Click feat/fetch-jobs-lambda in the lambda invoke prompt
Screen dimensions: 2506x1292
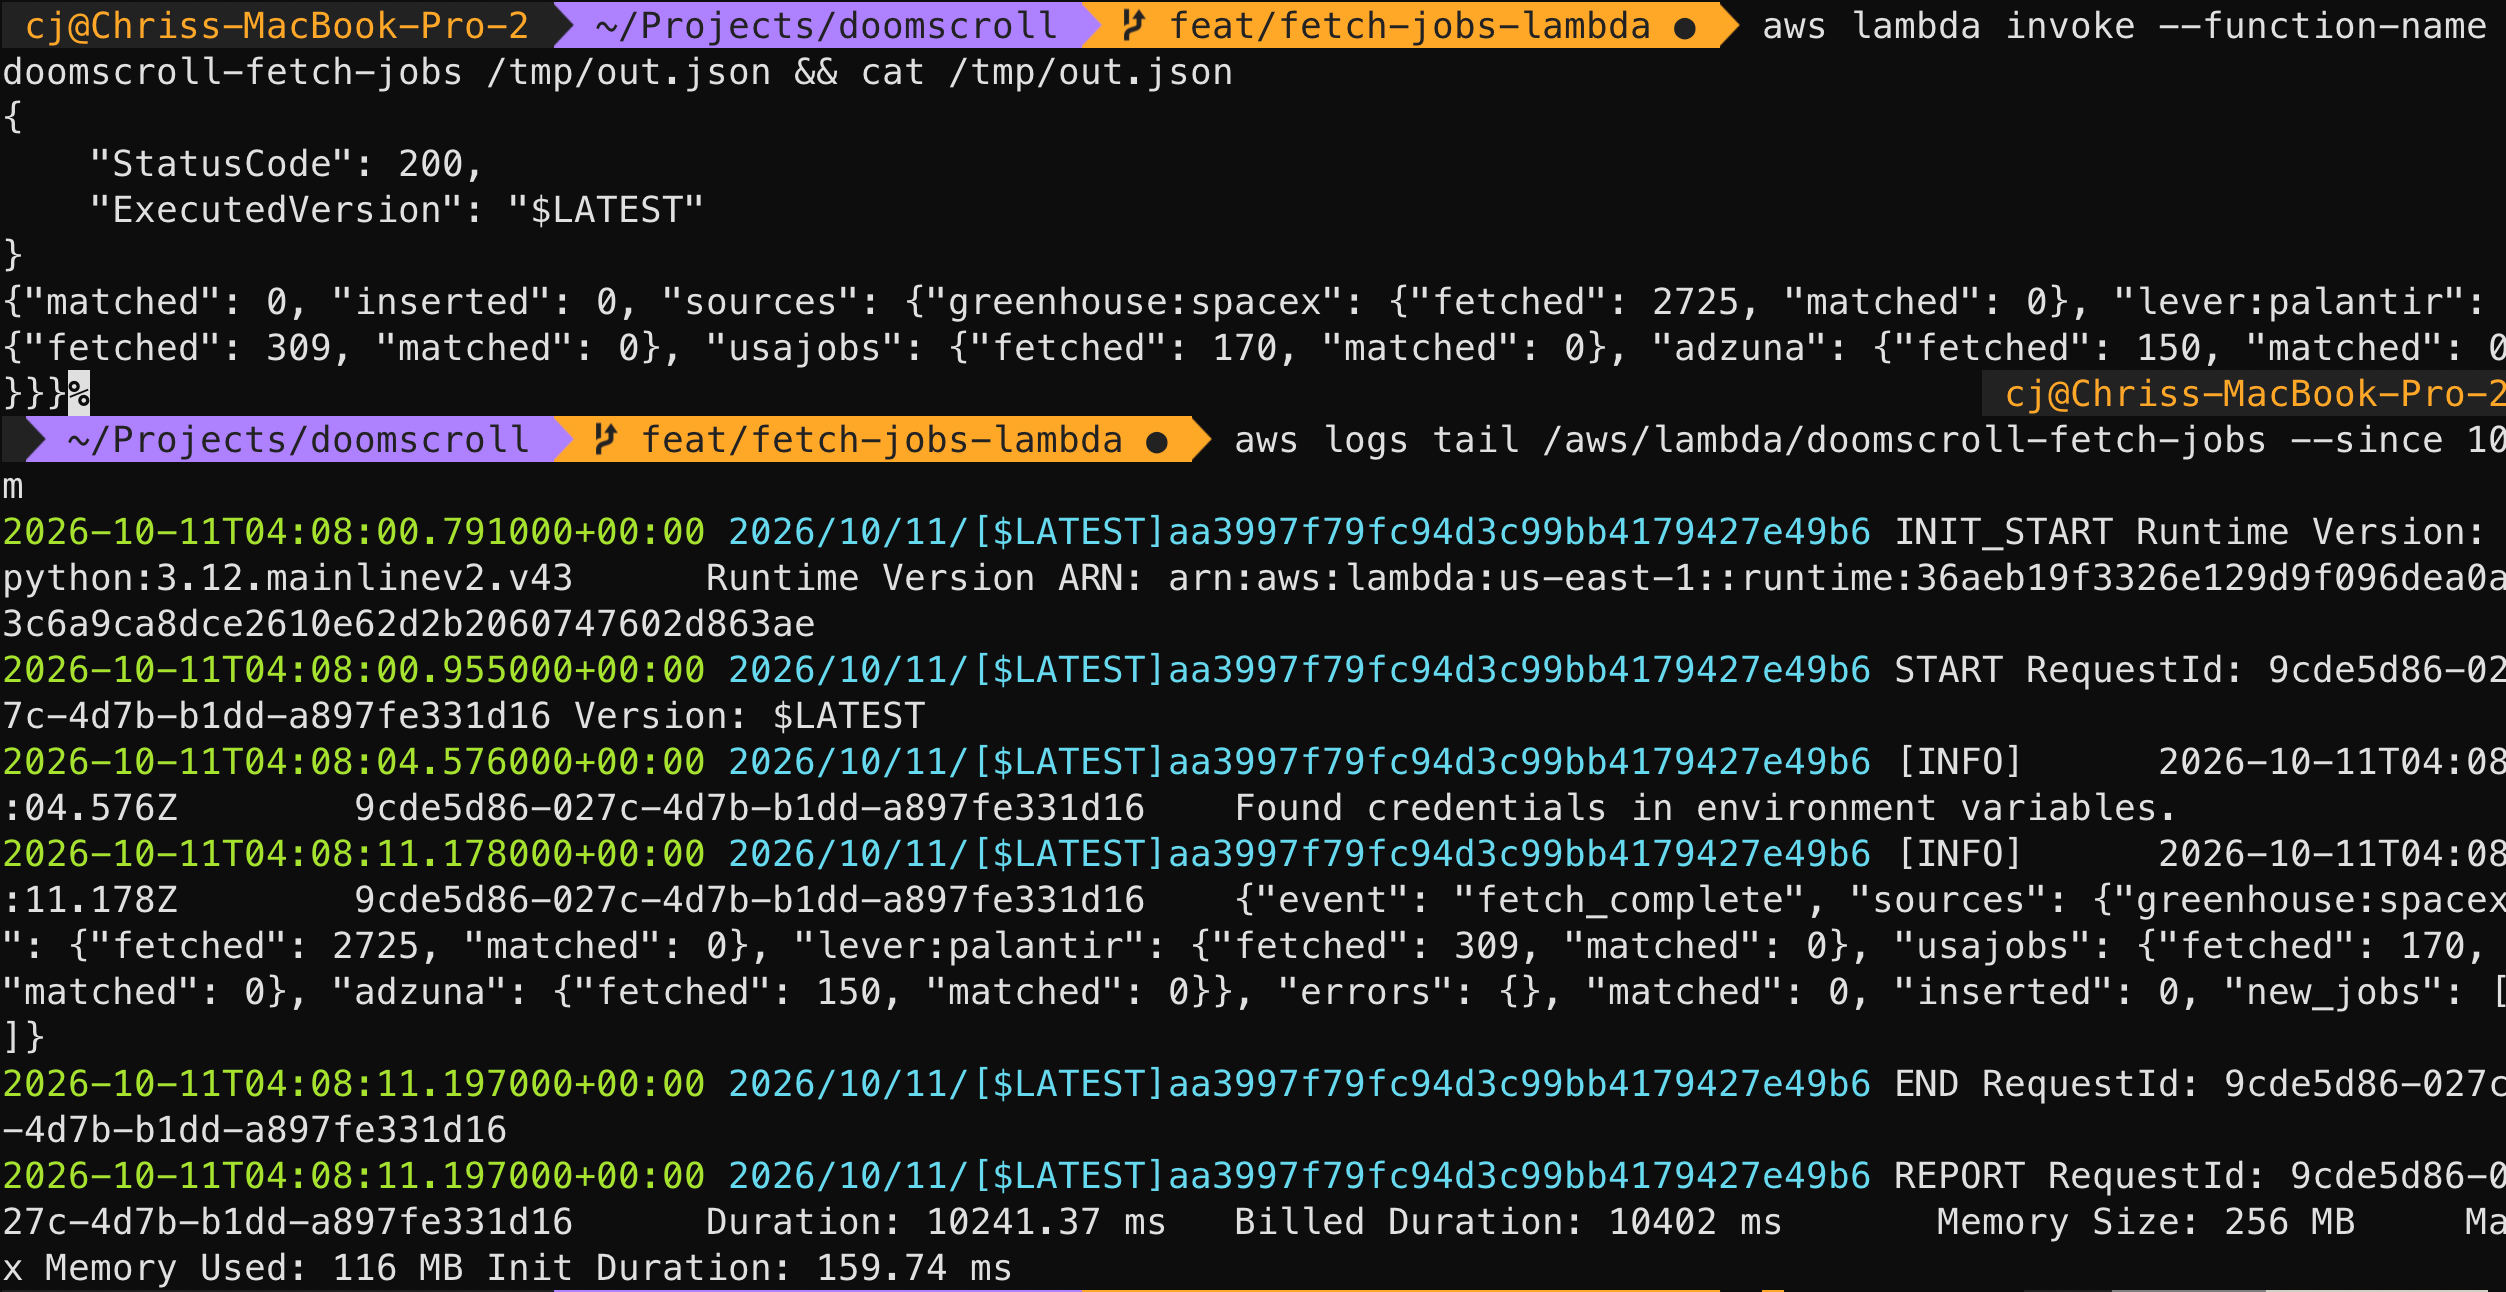1410,25
